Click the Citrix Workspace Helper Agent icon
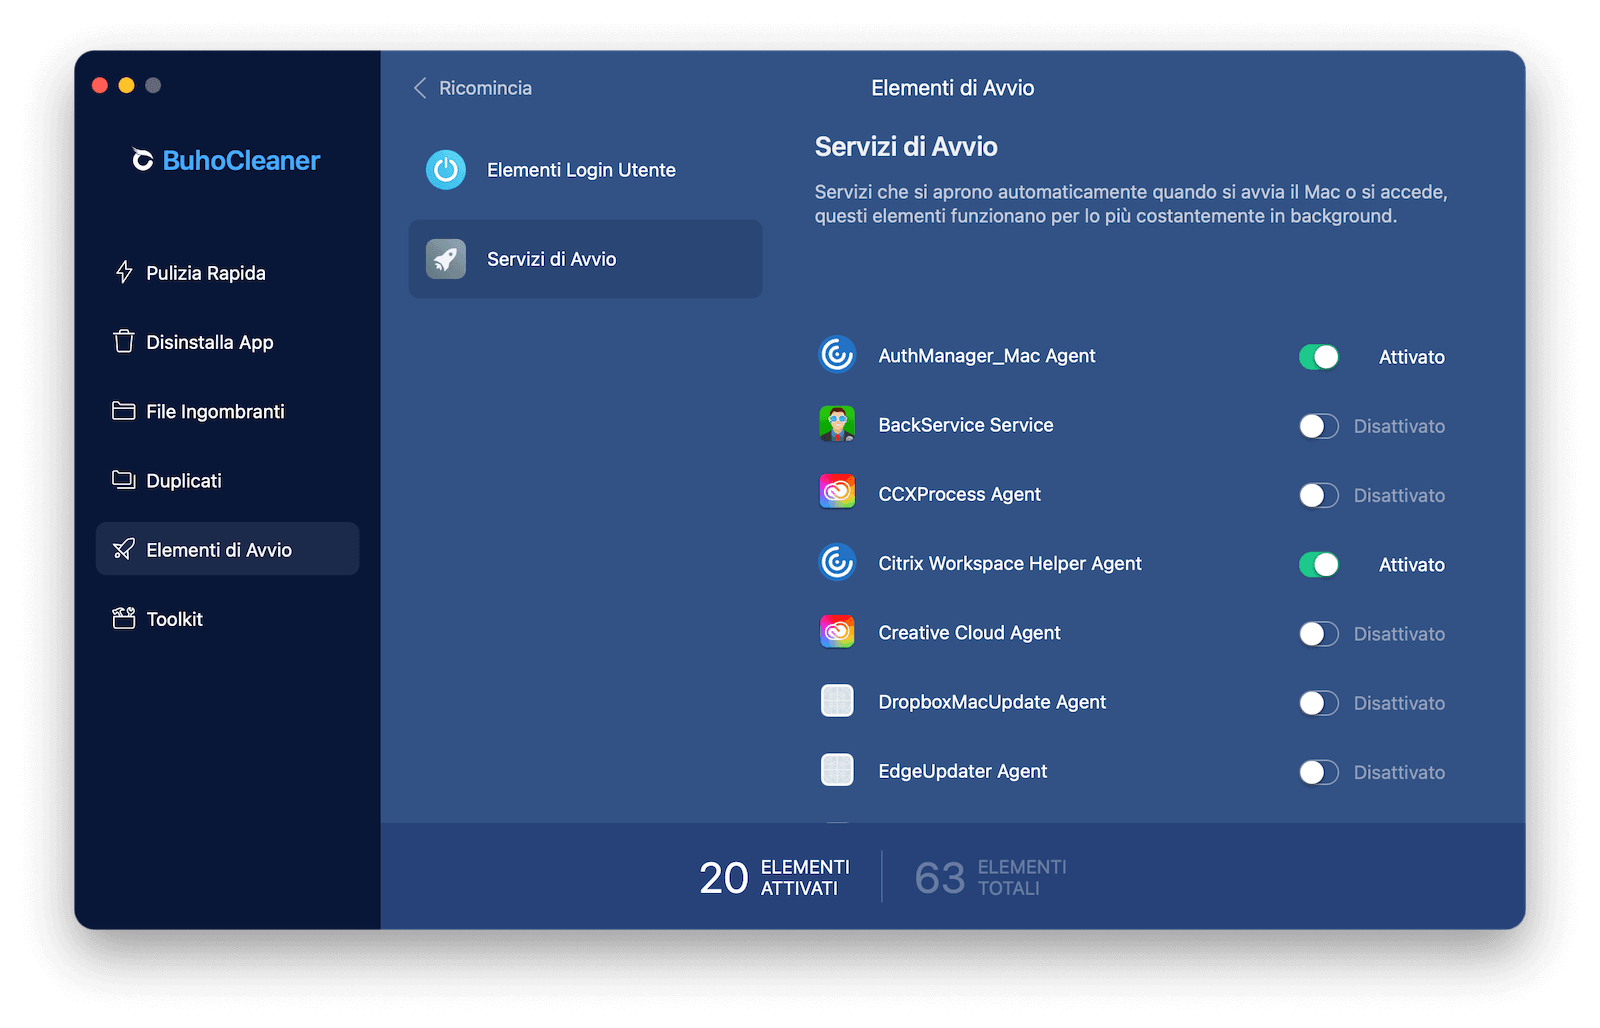The image size is (1600, 1028). (x=837, y=562)
